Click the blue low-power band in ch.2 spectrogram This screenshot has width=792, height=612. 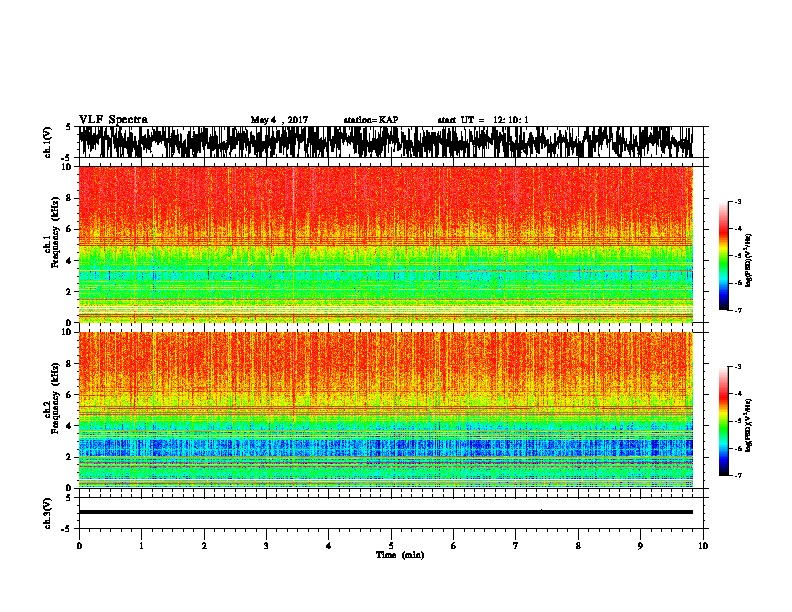[x=386, y=447]
